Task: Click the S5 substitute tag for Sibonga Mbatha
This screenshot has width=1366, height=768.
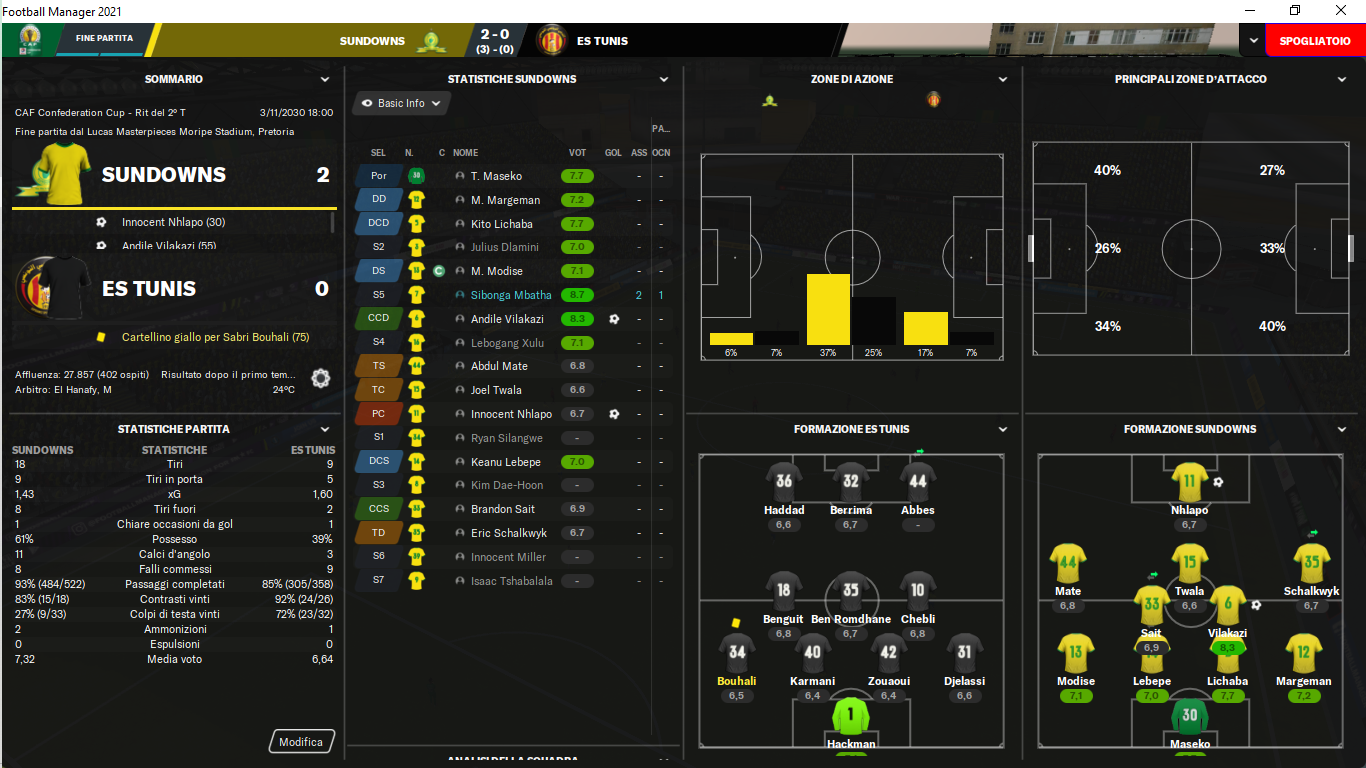Action: pyautogui.click(x=379, y=295)
